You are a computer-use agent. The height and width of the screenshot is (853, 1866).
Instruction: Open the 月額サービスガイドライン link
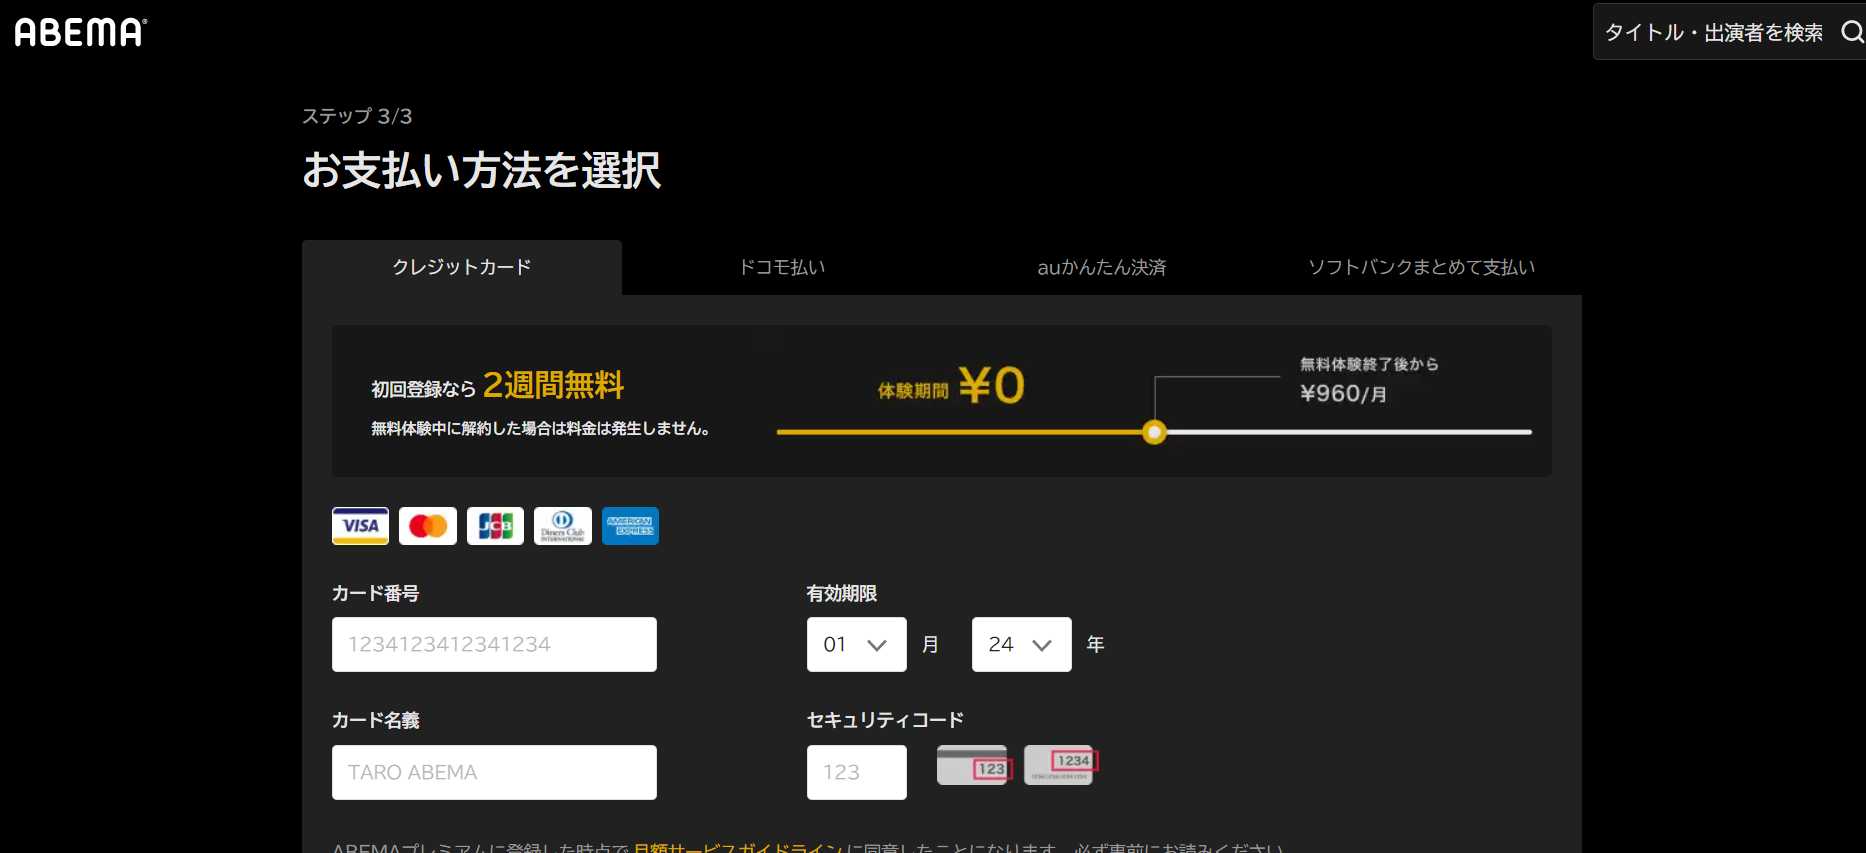pos(739,847)
